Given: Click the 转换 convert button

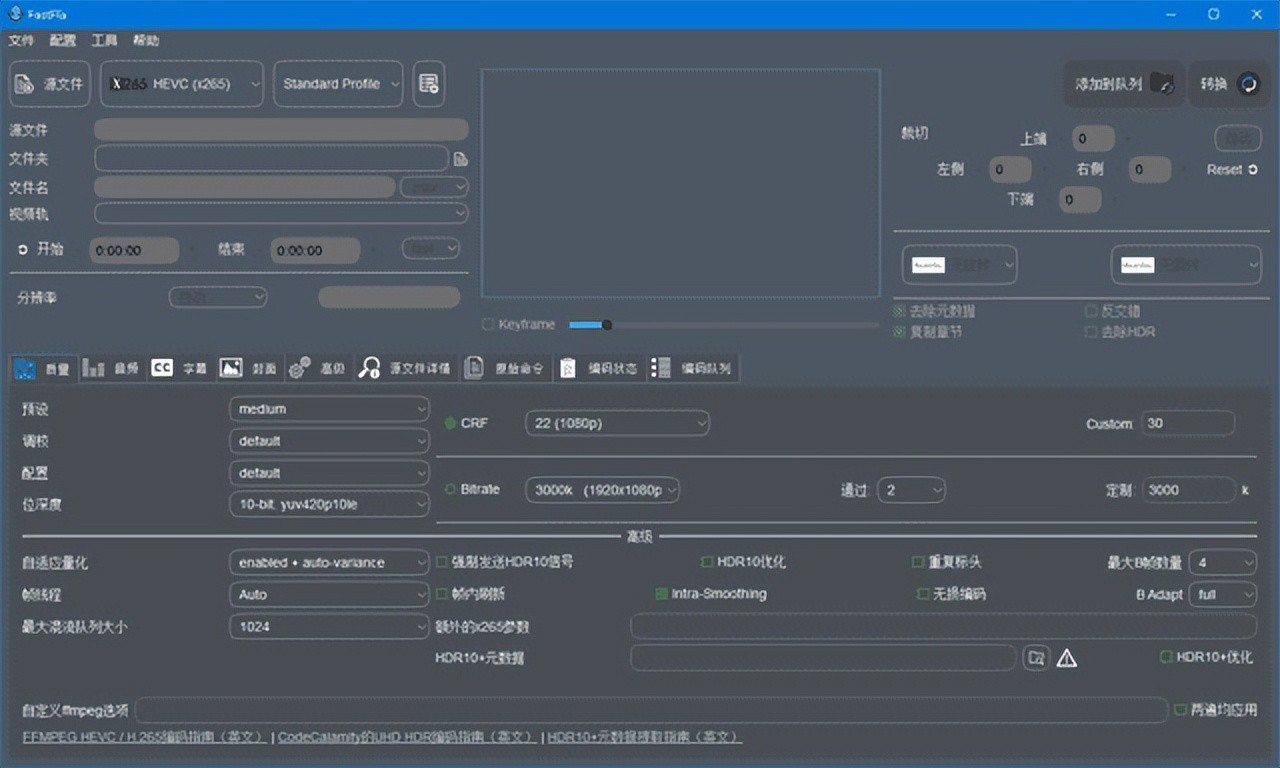Looking at the screenshot, I should point(1229,84).
